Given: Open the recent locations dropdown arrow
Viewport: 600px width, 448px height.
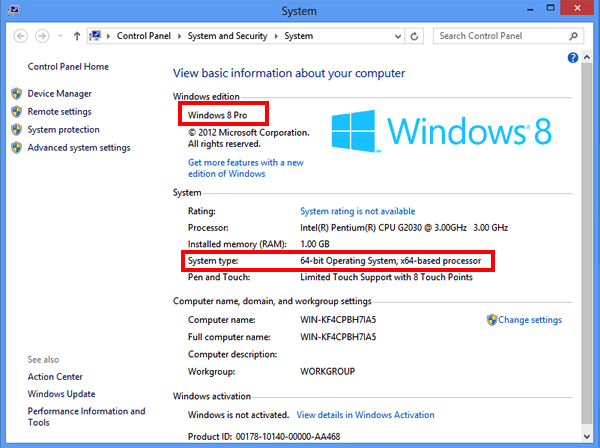Looking at the screenshot, I should point(60,36).
